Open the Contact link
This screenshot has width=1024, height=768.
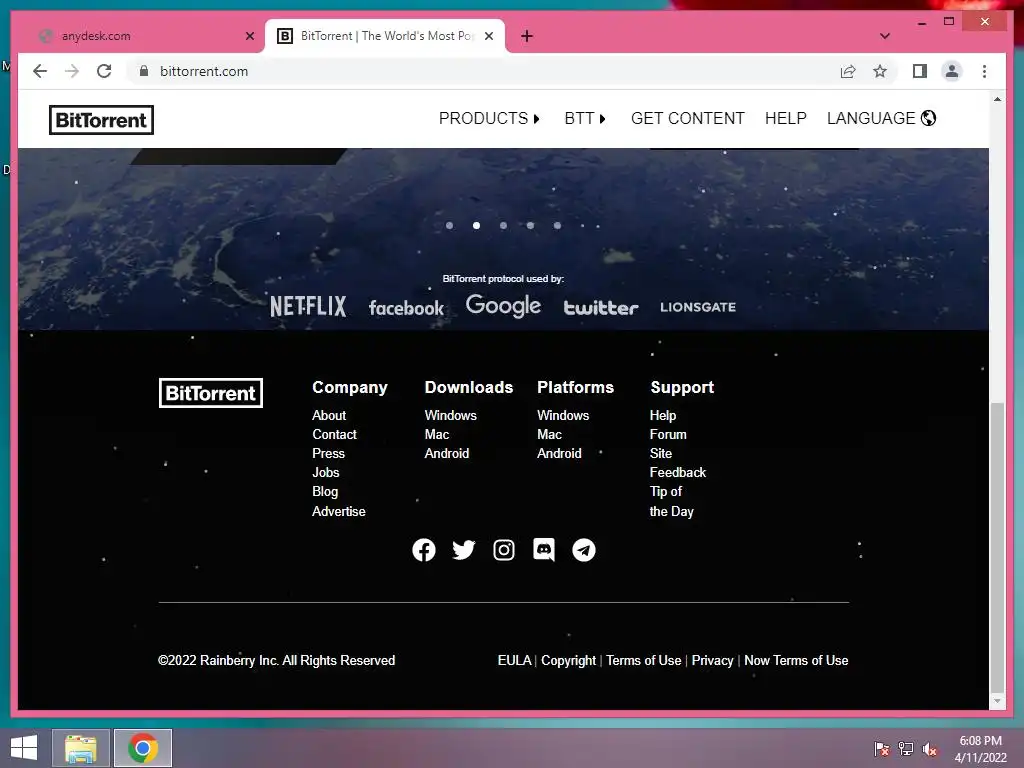(334, 434)
